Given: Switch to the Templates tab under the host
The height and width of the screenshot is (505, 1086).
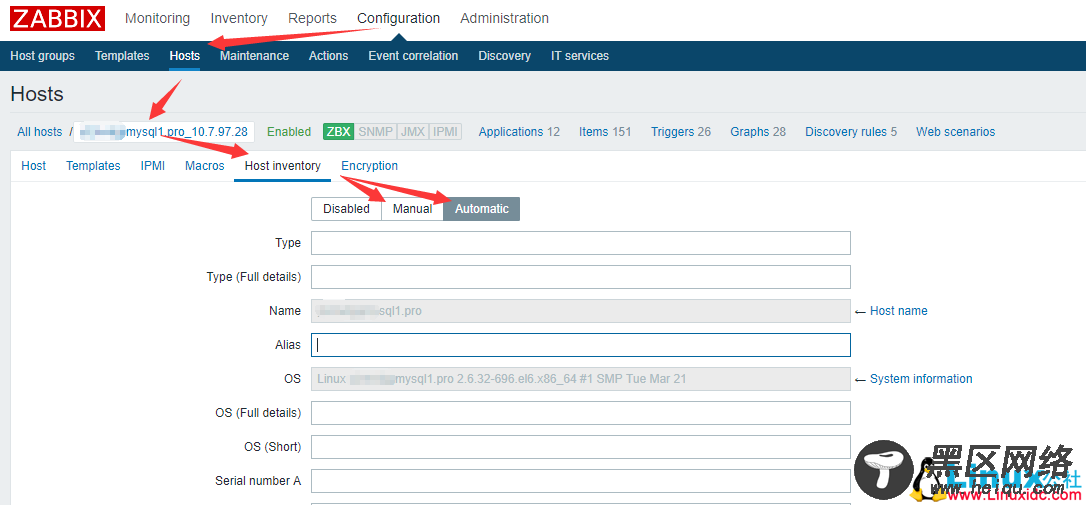Looking at the screenshot, I should [x=93, y=166].
